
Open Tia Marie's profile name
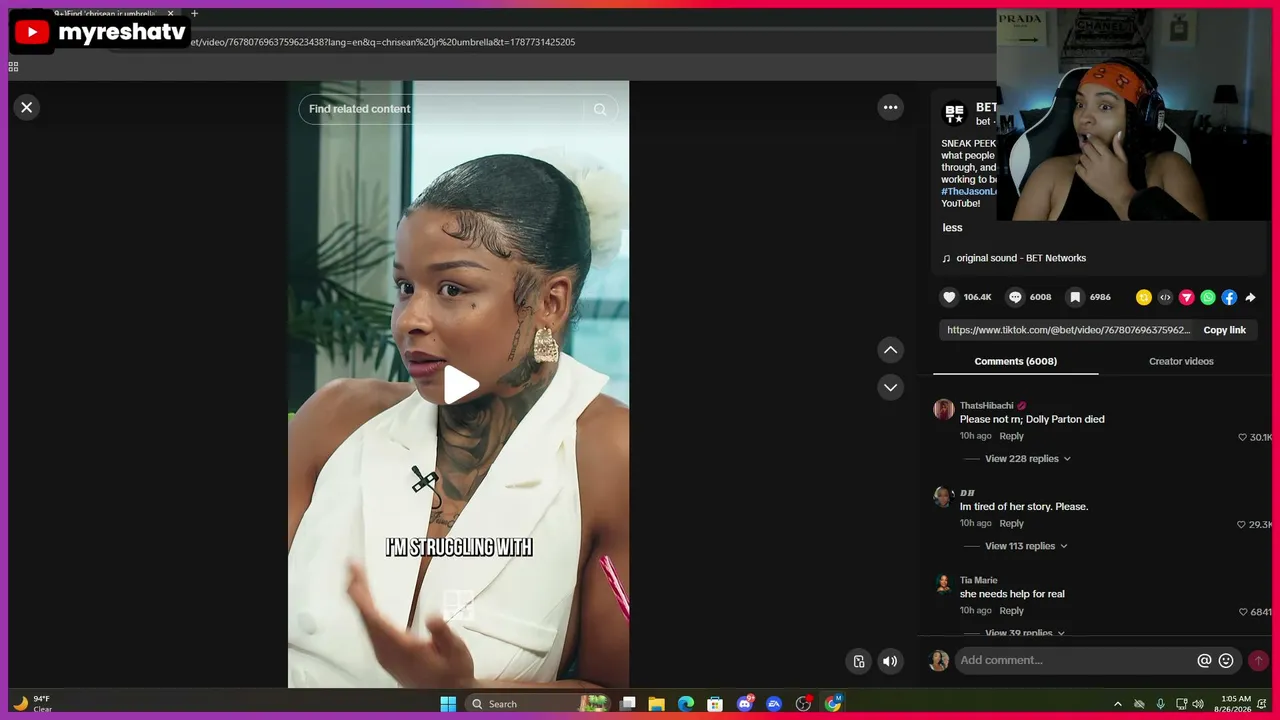point(978,580)
